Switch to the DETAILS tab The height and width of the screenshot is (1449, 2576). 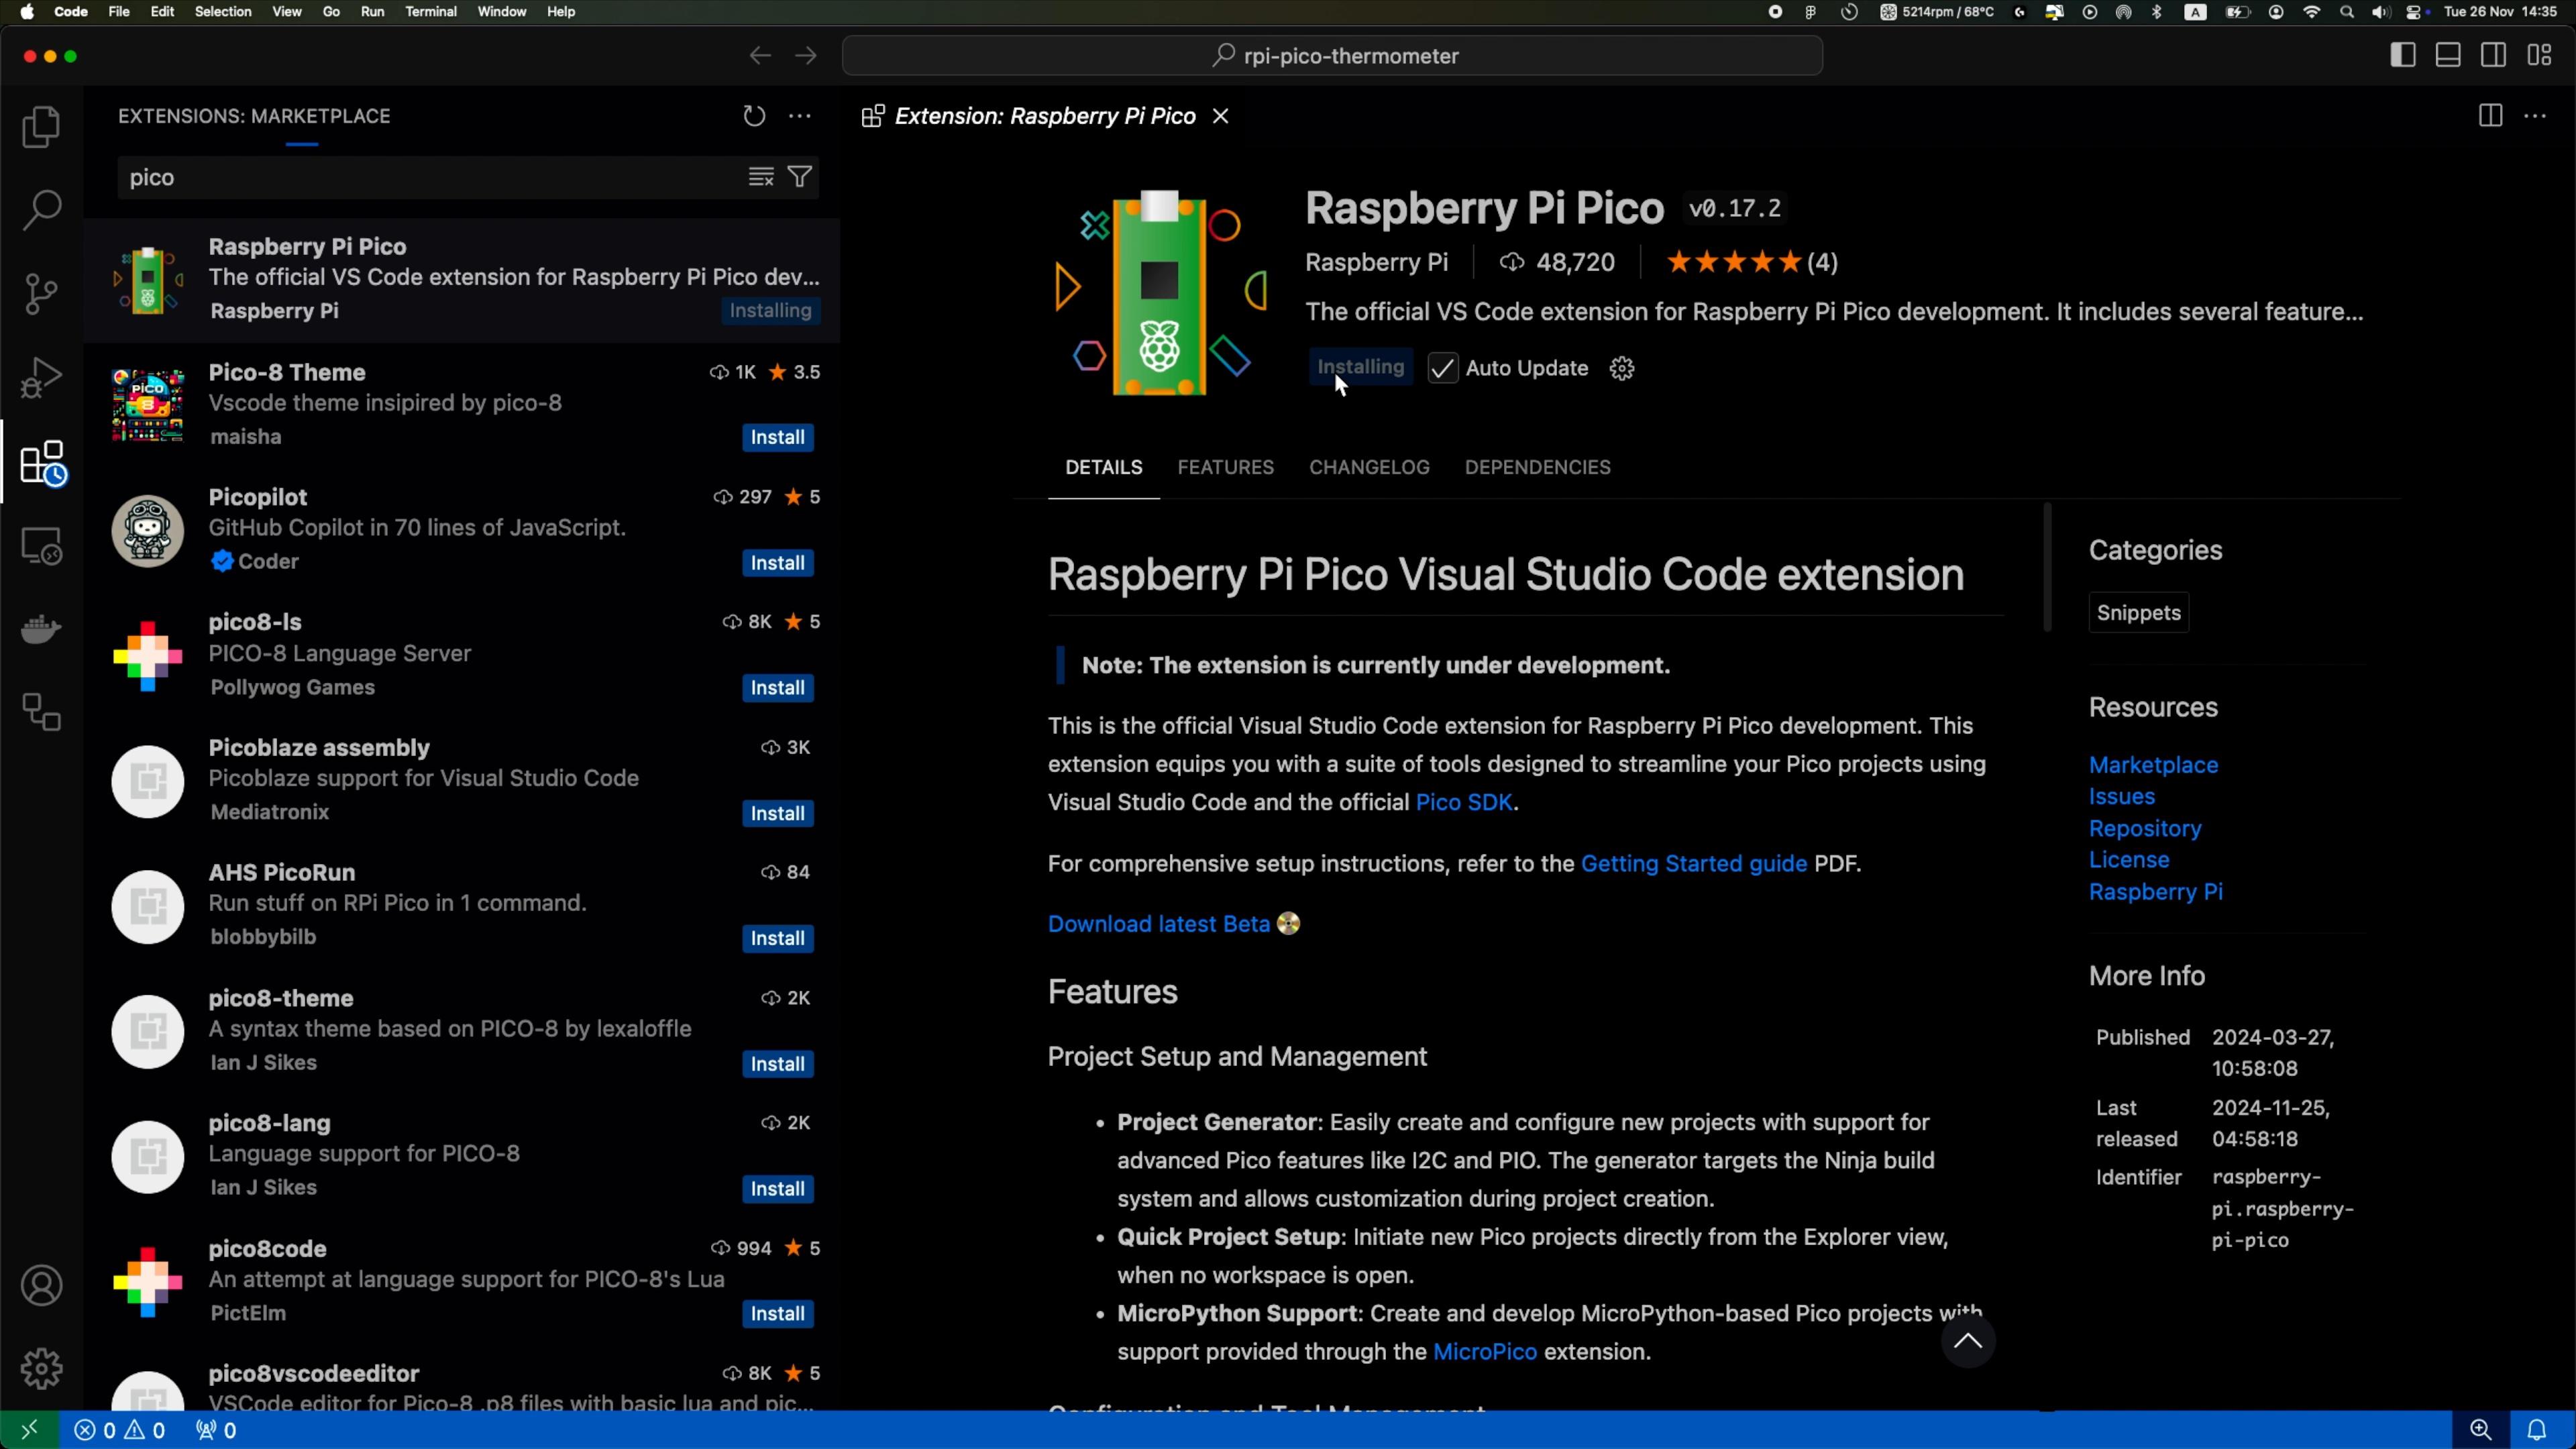coord(1103,467)
